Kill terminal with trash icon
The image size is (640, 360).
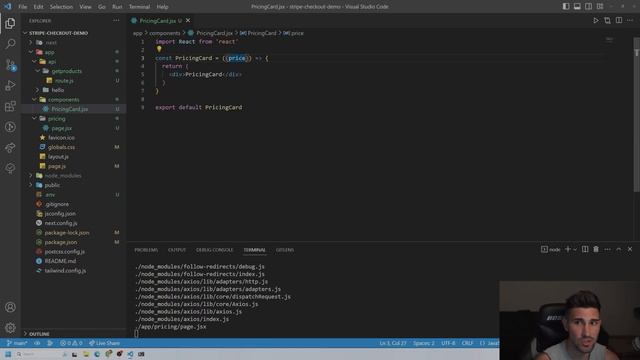[596, 249]
